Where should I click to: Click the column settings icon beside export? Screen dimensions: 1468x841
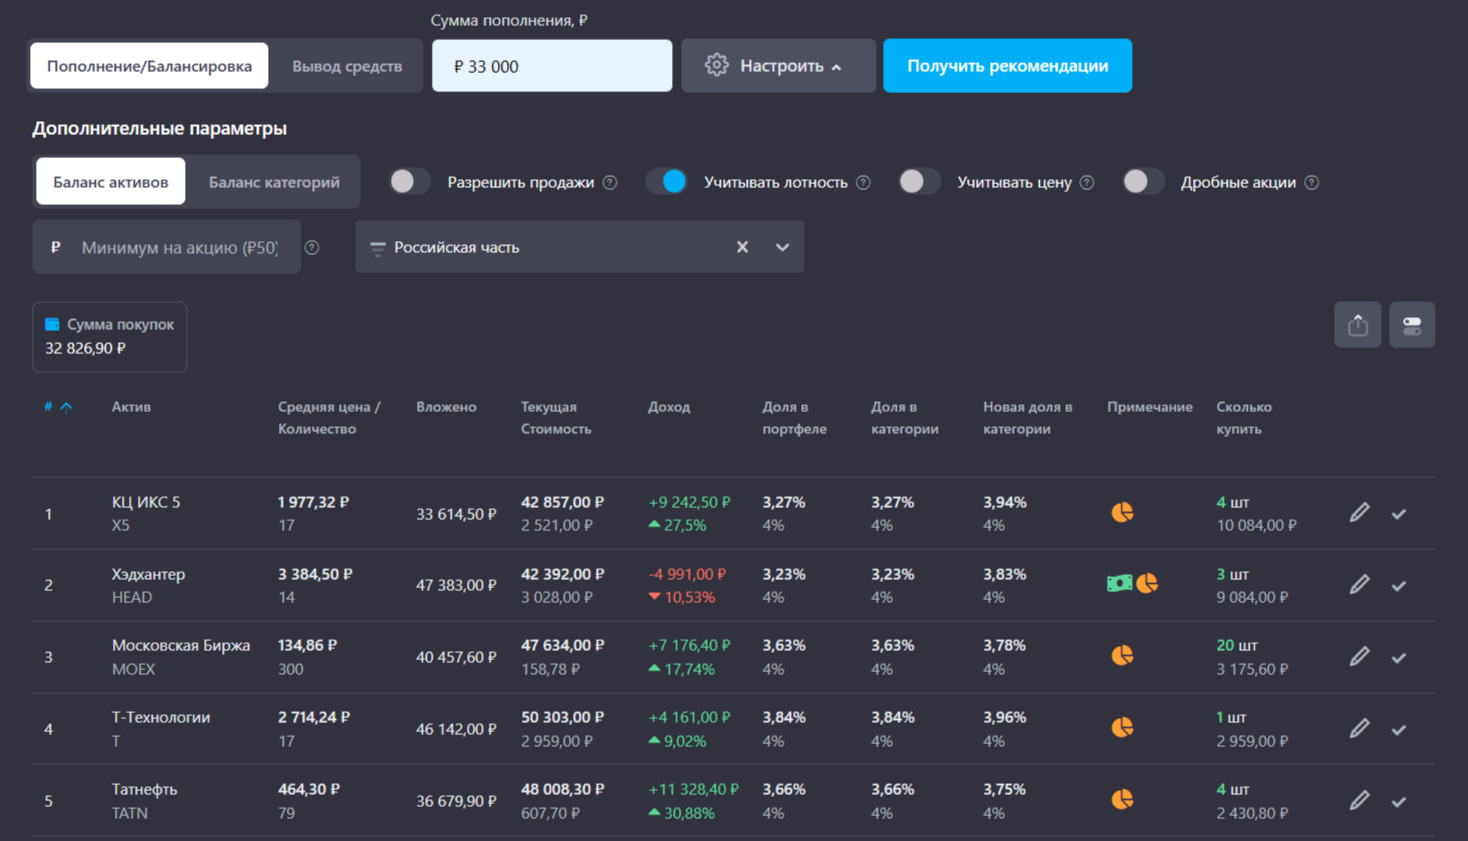1411,325
